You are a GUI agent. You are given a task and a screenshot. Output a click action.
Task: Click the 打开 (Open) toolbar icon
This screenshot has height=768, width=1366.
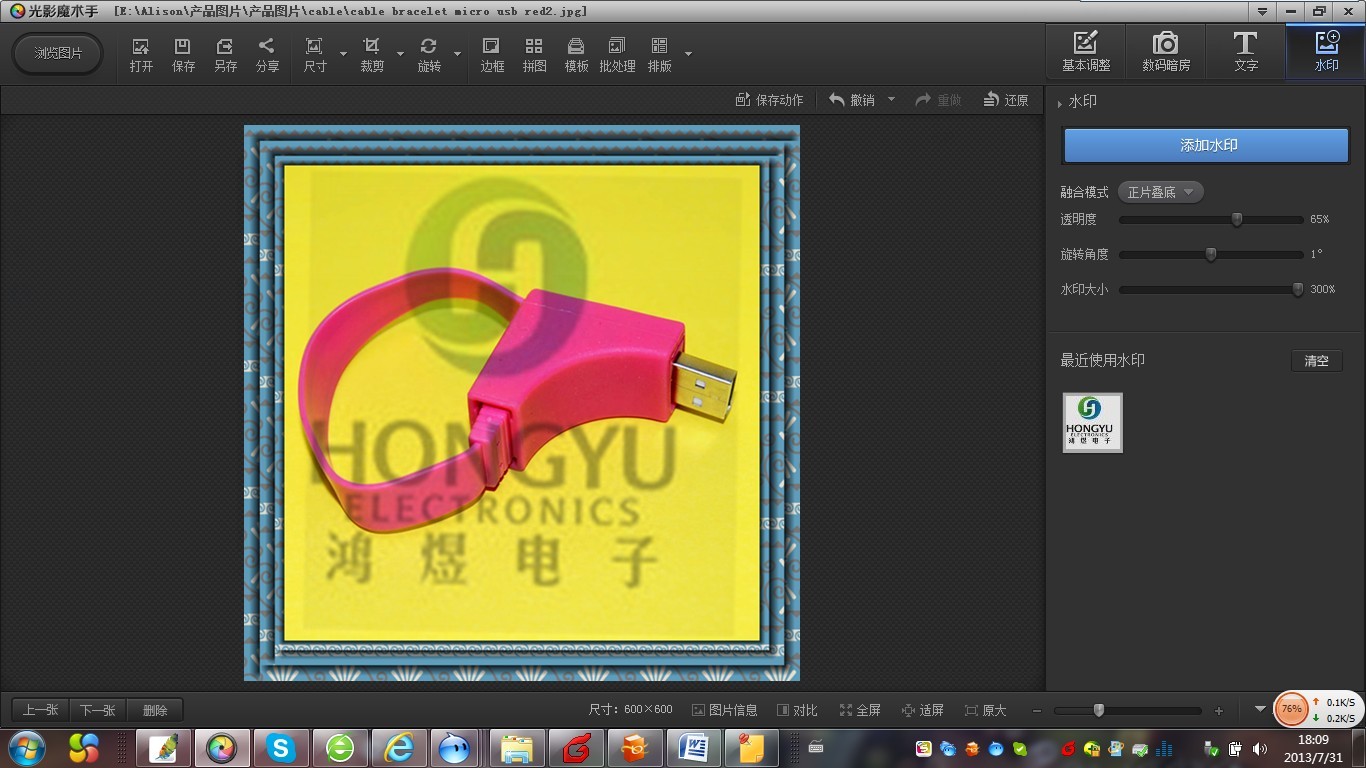(141, 55)
